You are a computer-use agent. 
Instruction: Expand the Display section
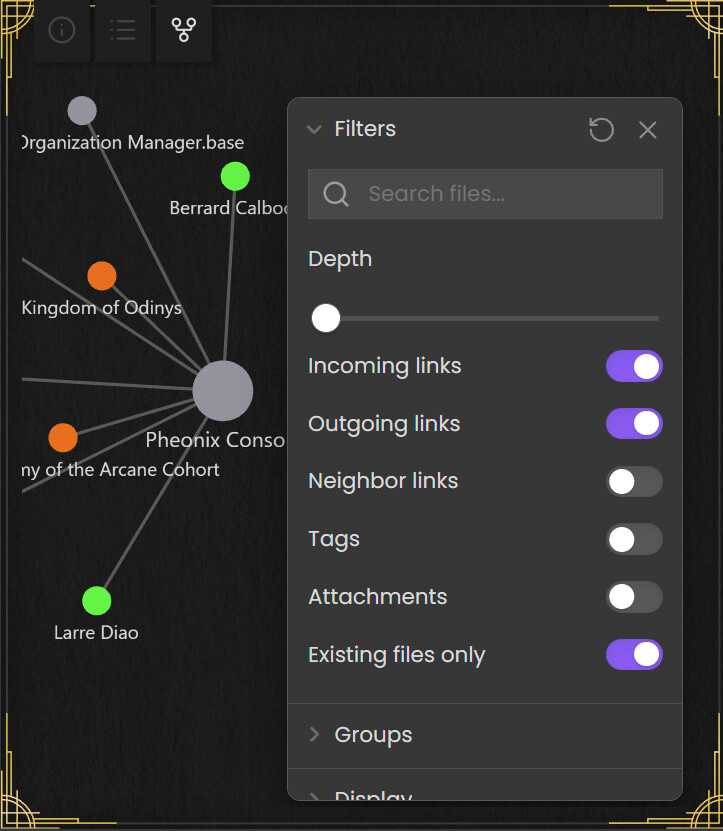tap(372, 795)
